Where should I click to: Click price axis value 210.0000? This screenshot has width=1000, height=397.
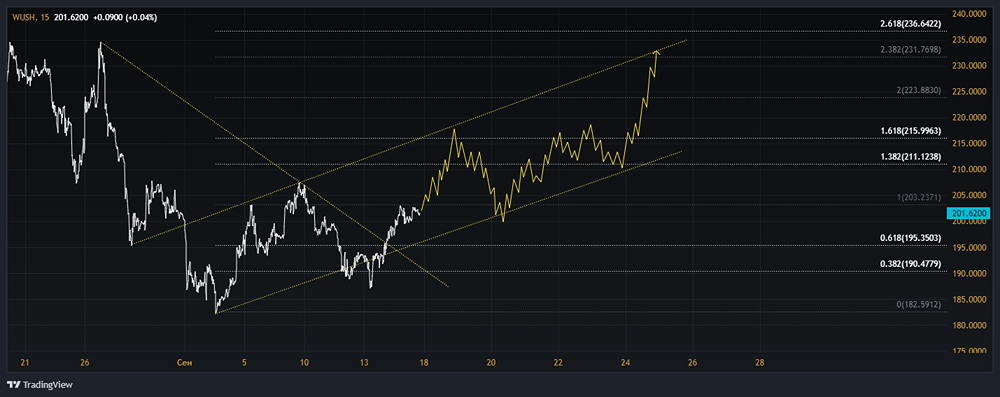pyautogui.click(x=970, y=169)
